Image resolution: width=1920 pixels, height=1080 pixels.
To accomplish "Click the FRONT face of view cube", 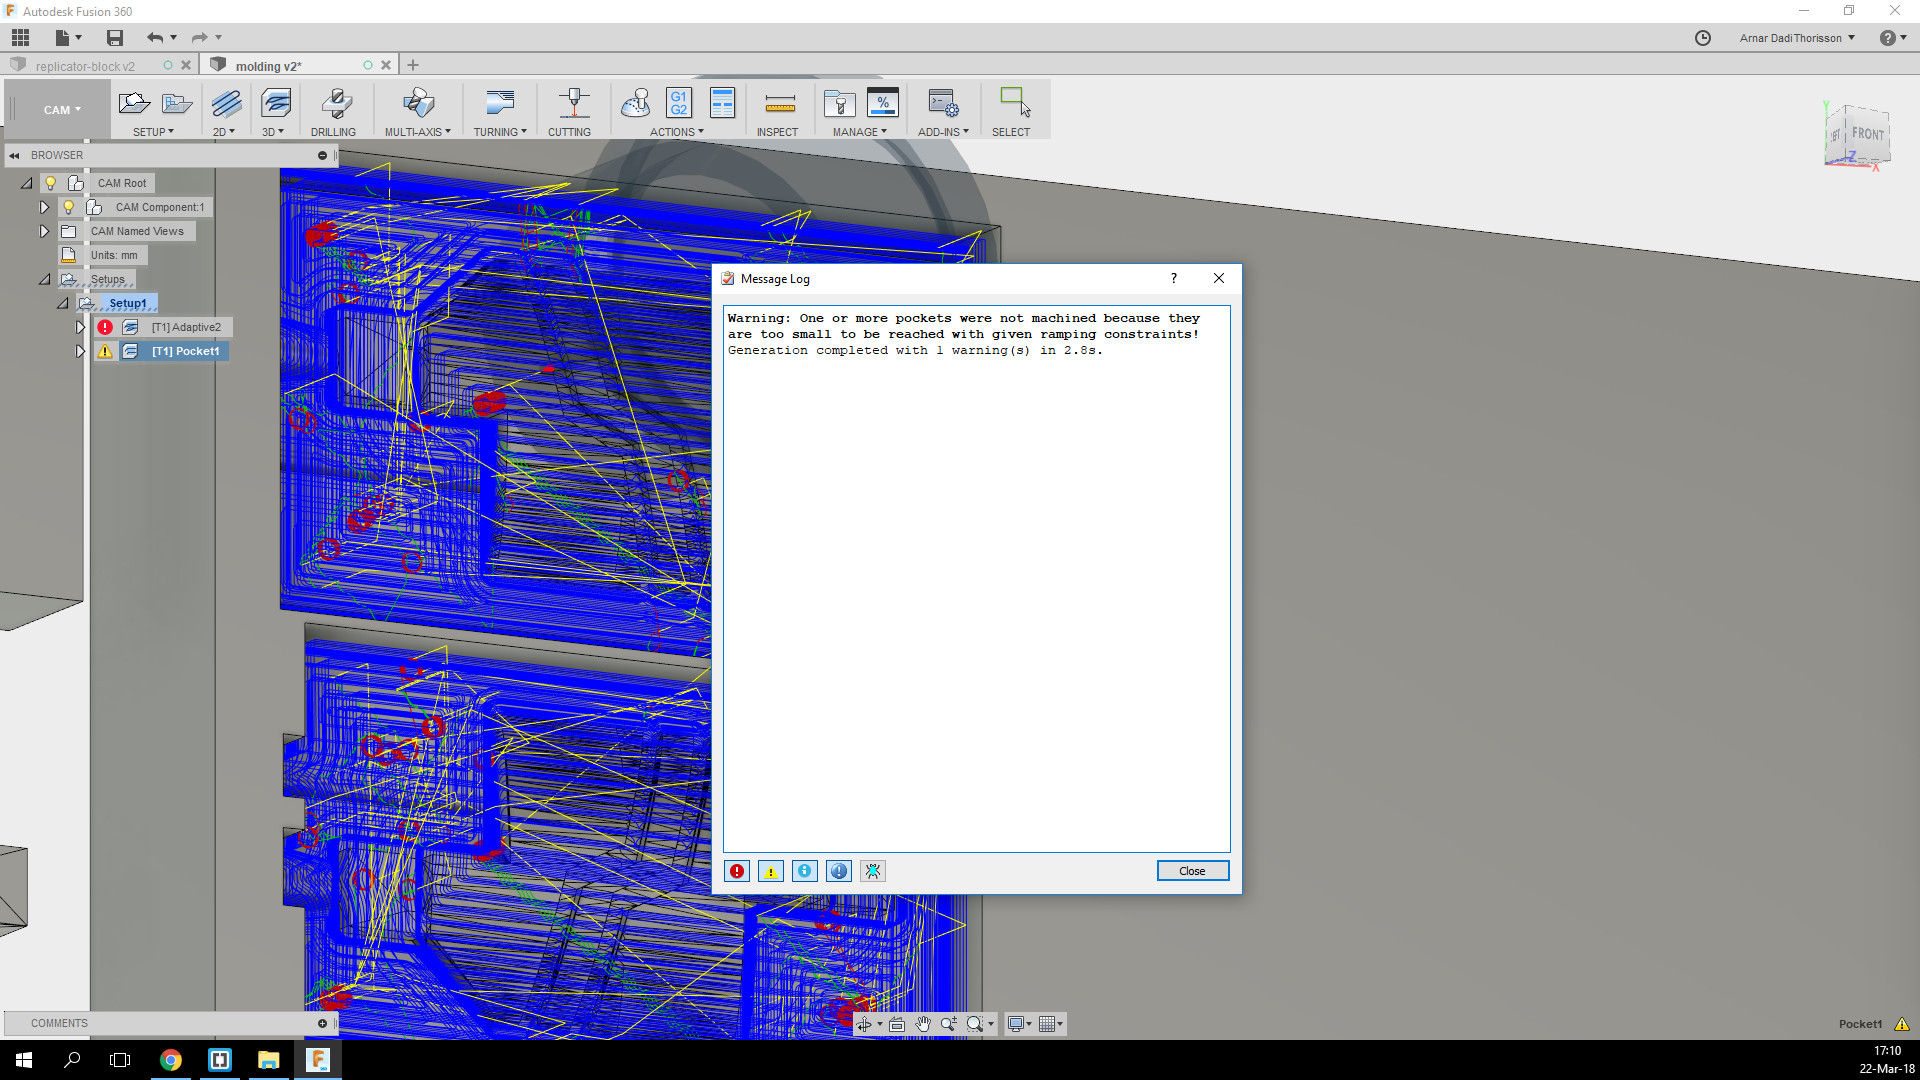I will coord(1867,134).
